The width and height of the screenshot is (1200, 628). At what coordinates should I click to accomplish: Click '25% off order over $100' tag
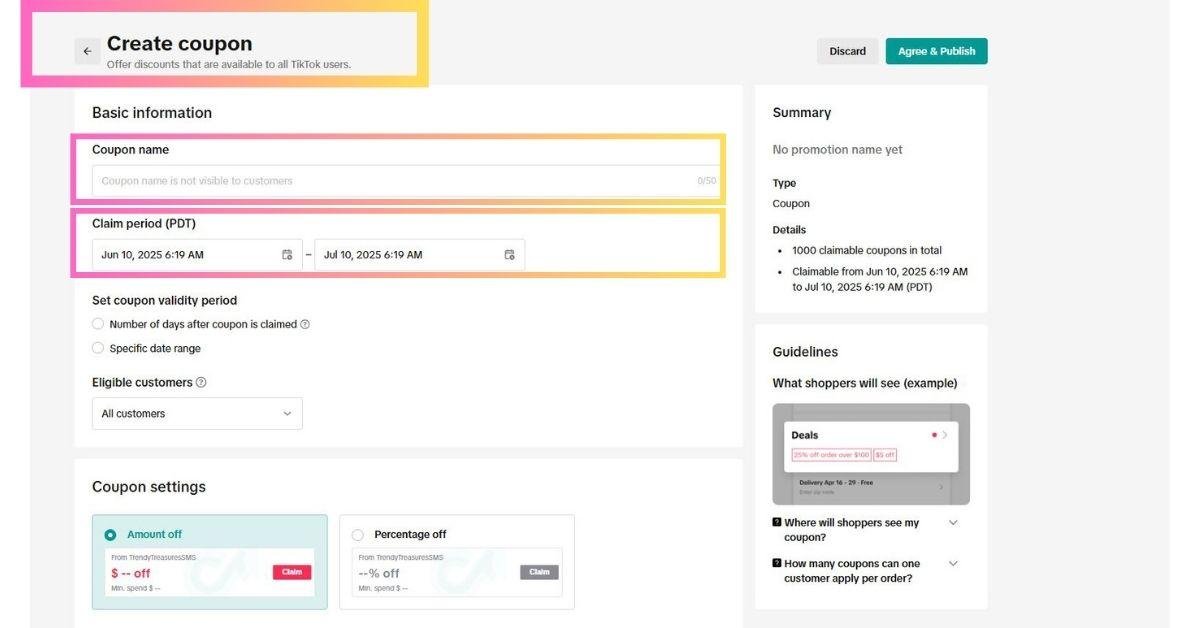830,455
